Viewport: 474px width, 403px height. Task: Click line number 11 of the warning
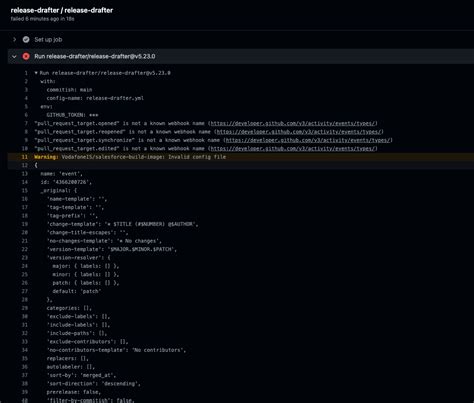pos(25,157)
